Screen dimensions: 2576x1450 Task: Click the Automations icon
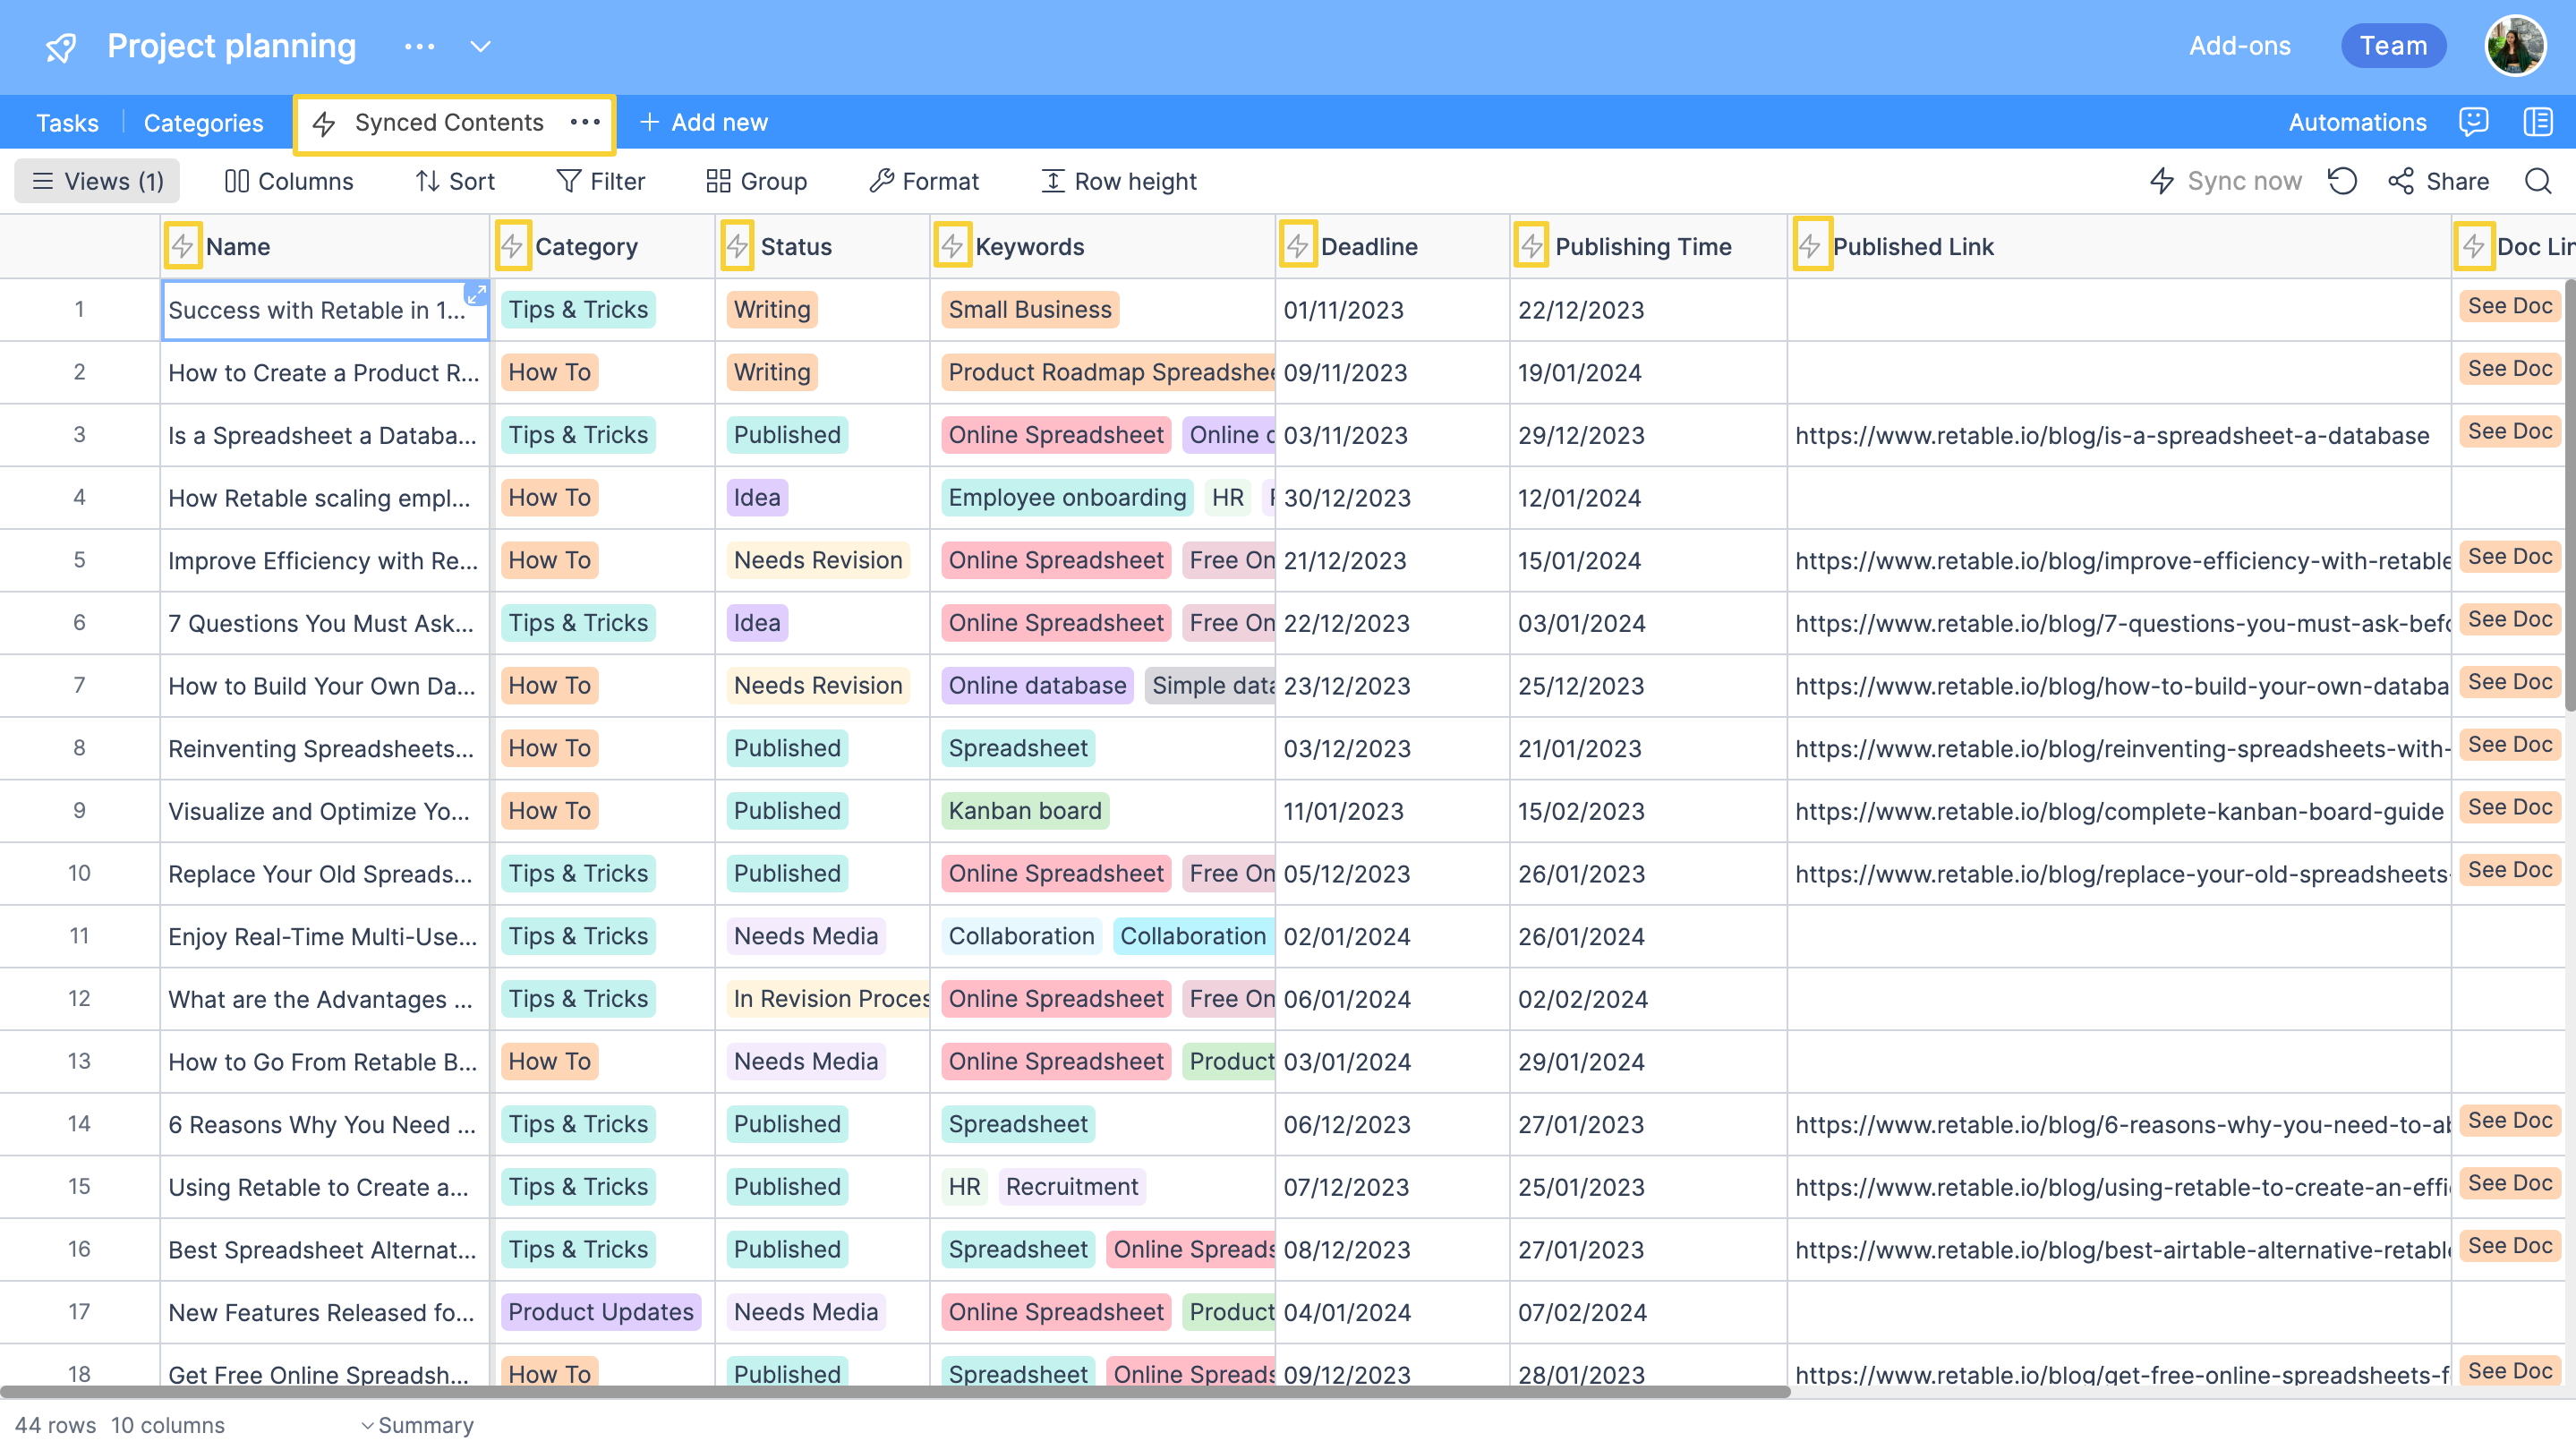tap(2358, 120)
